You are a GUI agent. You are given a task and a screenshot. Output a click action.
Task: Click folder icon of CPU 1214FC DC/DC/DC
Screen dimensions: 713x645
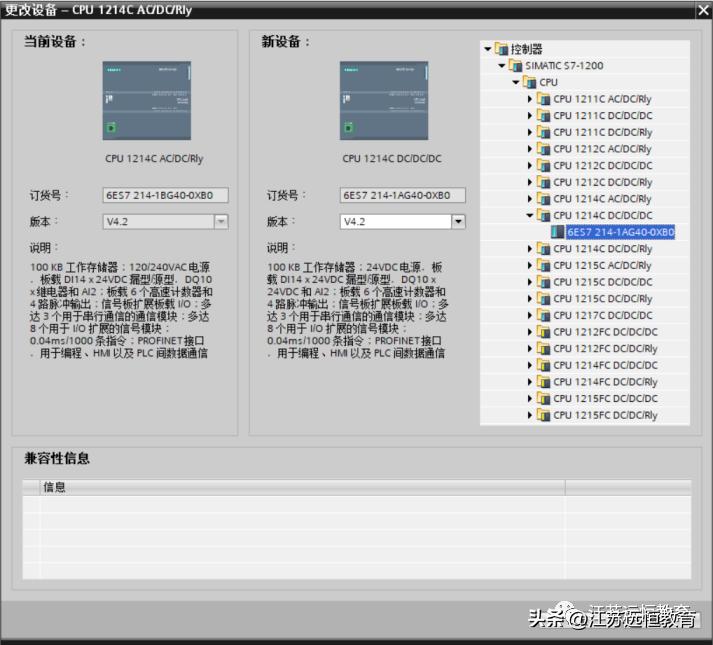click(x=543, y=365)
